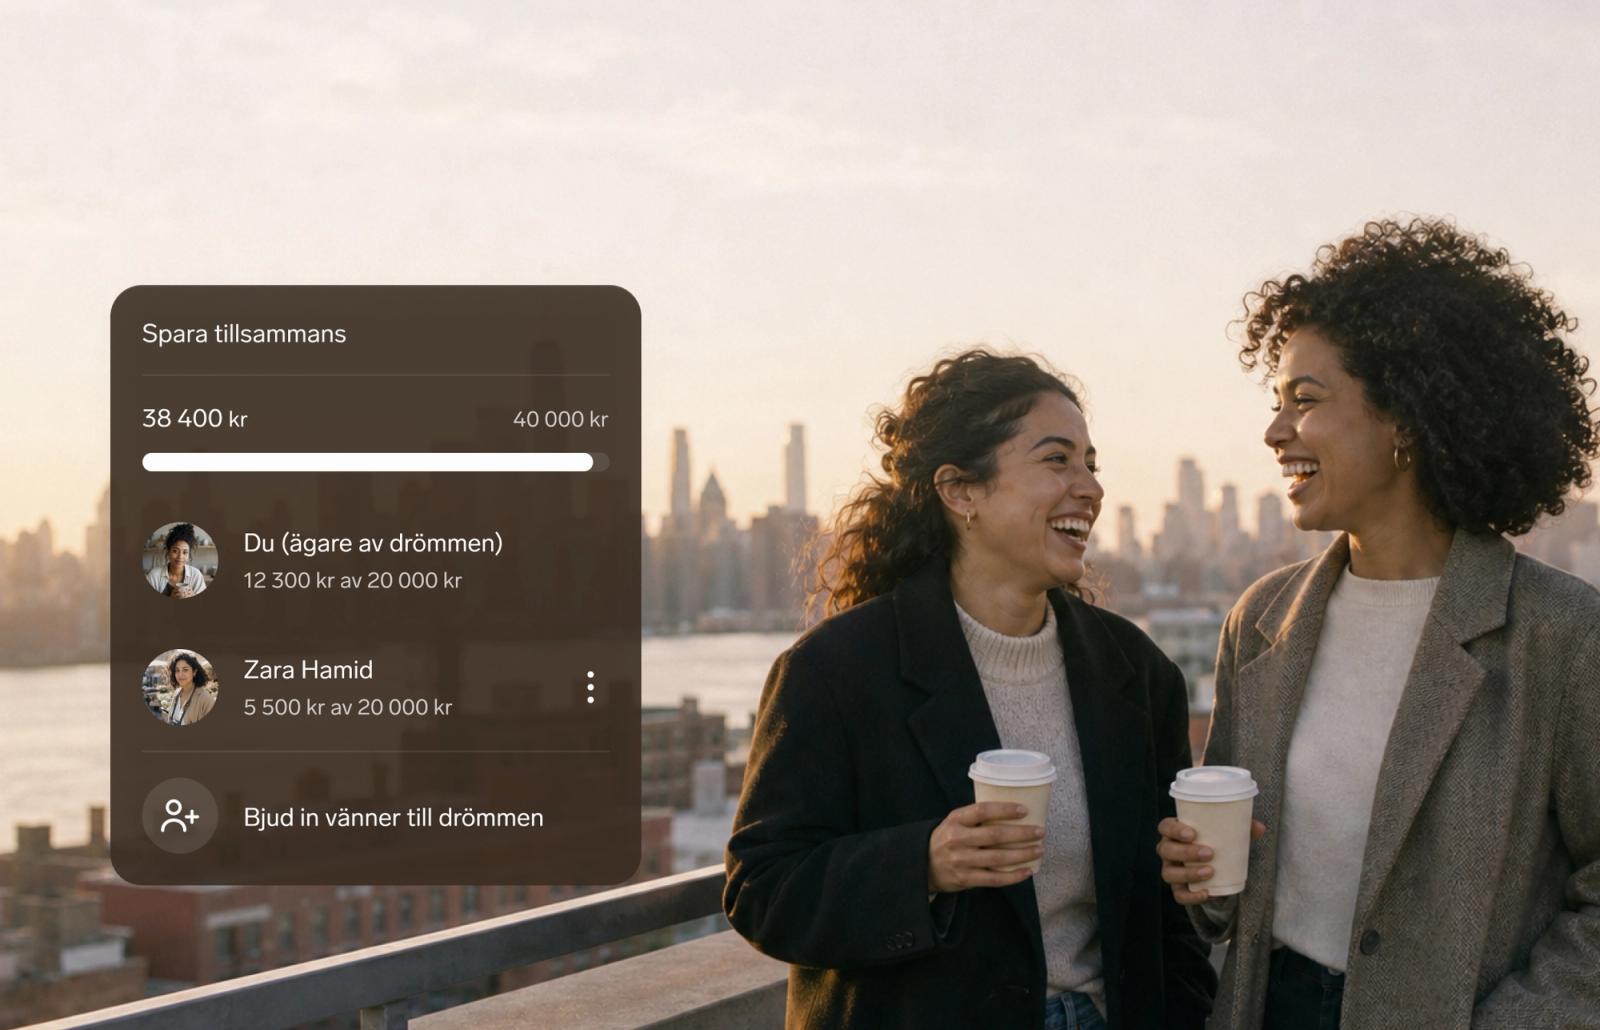The image size is (1600, 1030).
Task: Click the savings progress bar
Action: pyautogui.click(x=375, y=462)
